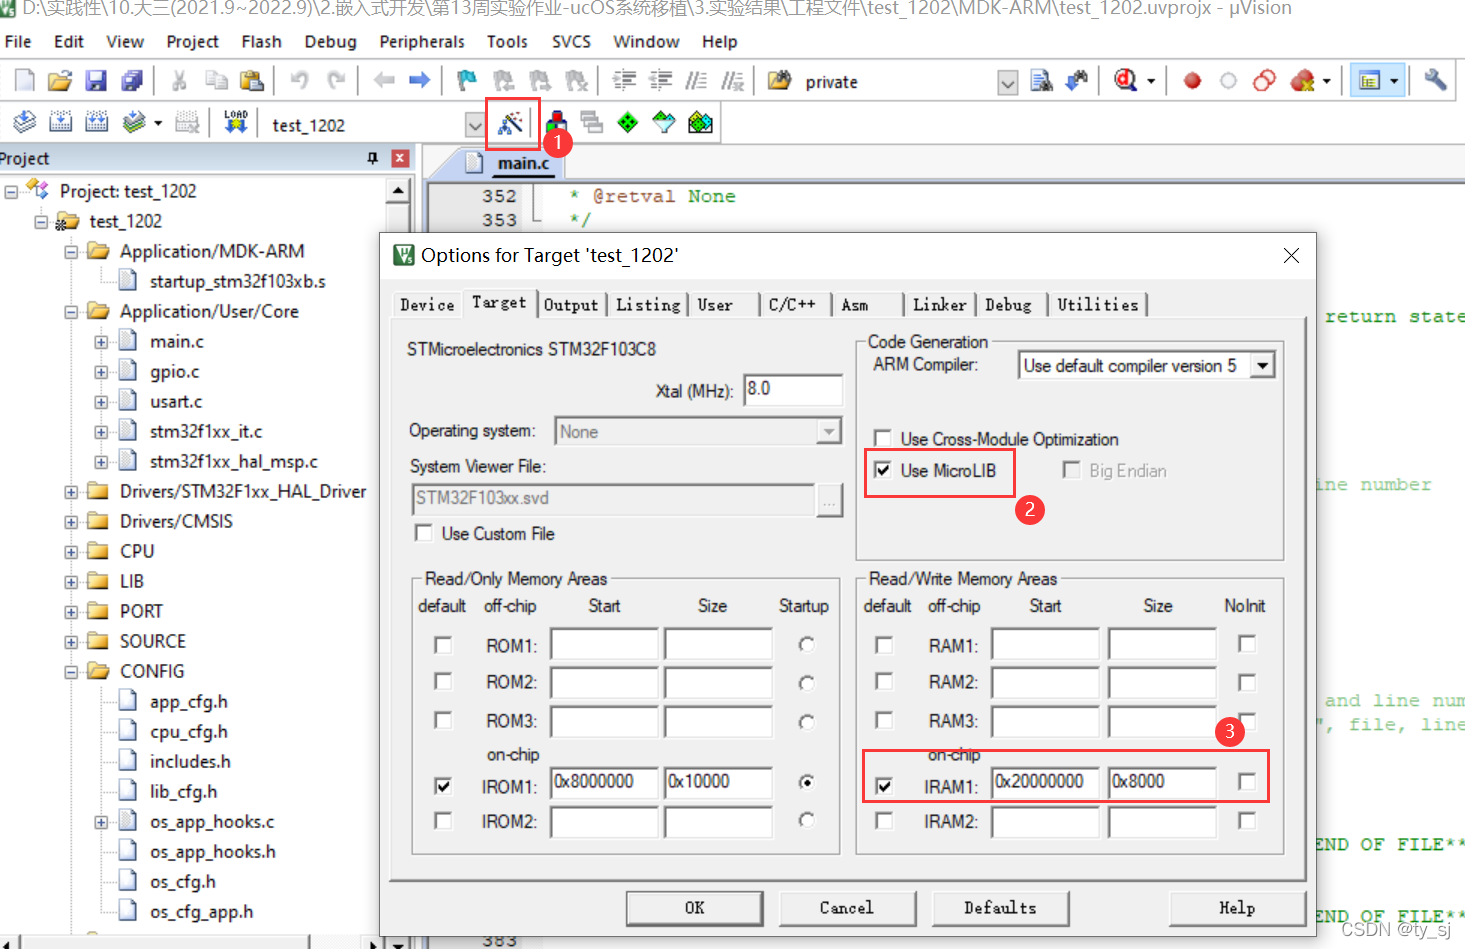1465x949 pixels.
Task: Switch to the Debug options tab
Action: [1008, 305]
